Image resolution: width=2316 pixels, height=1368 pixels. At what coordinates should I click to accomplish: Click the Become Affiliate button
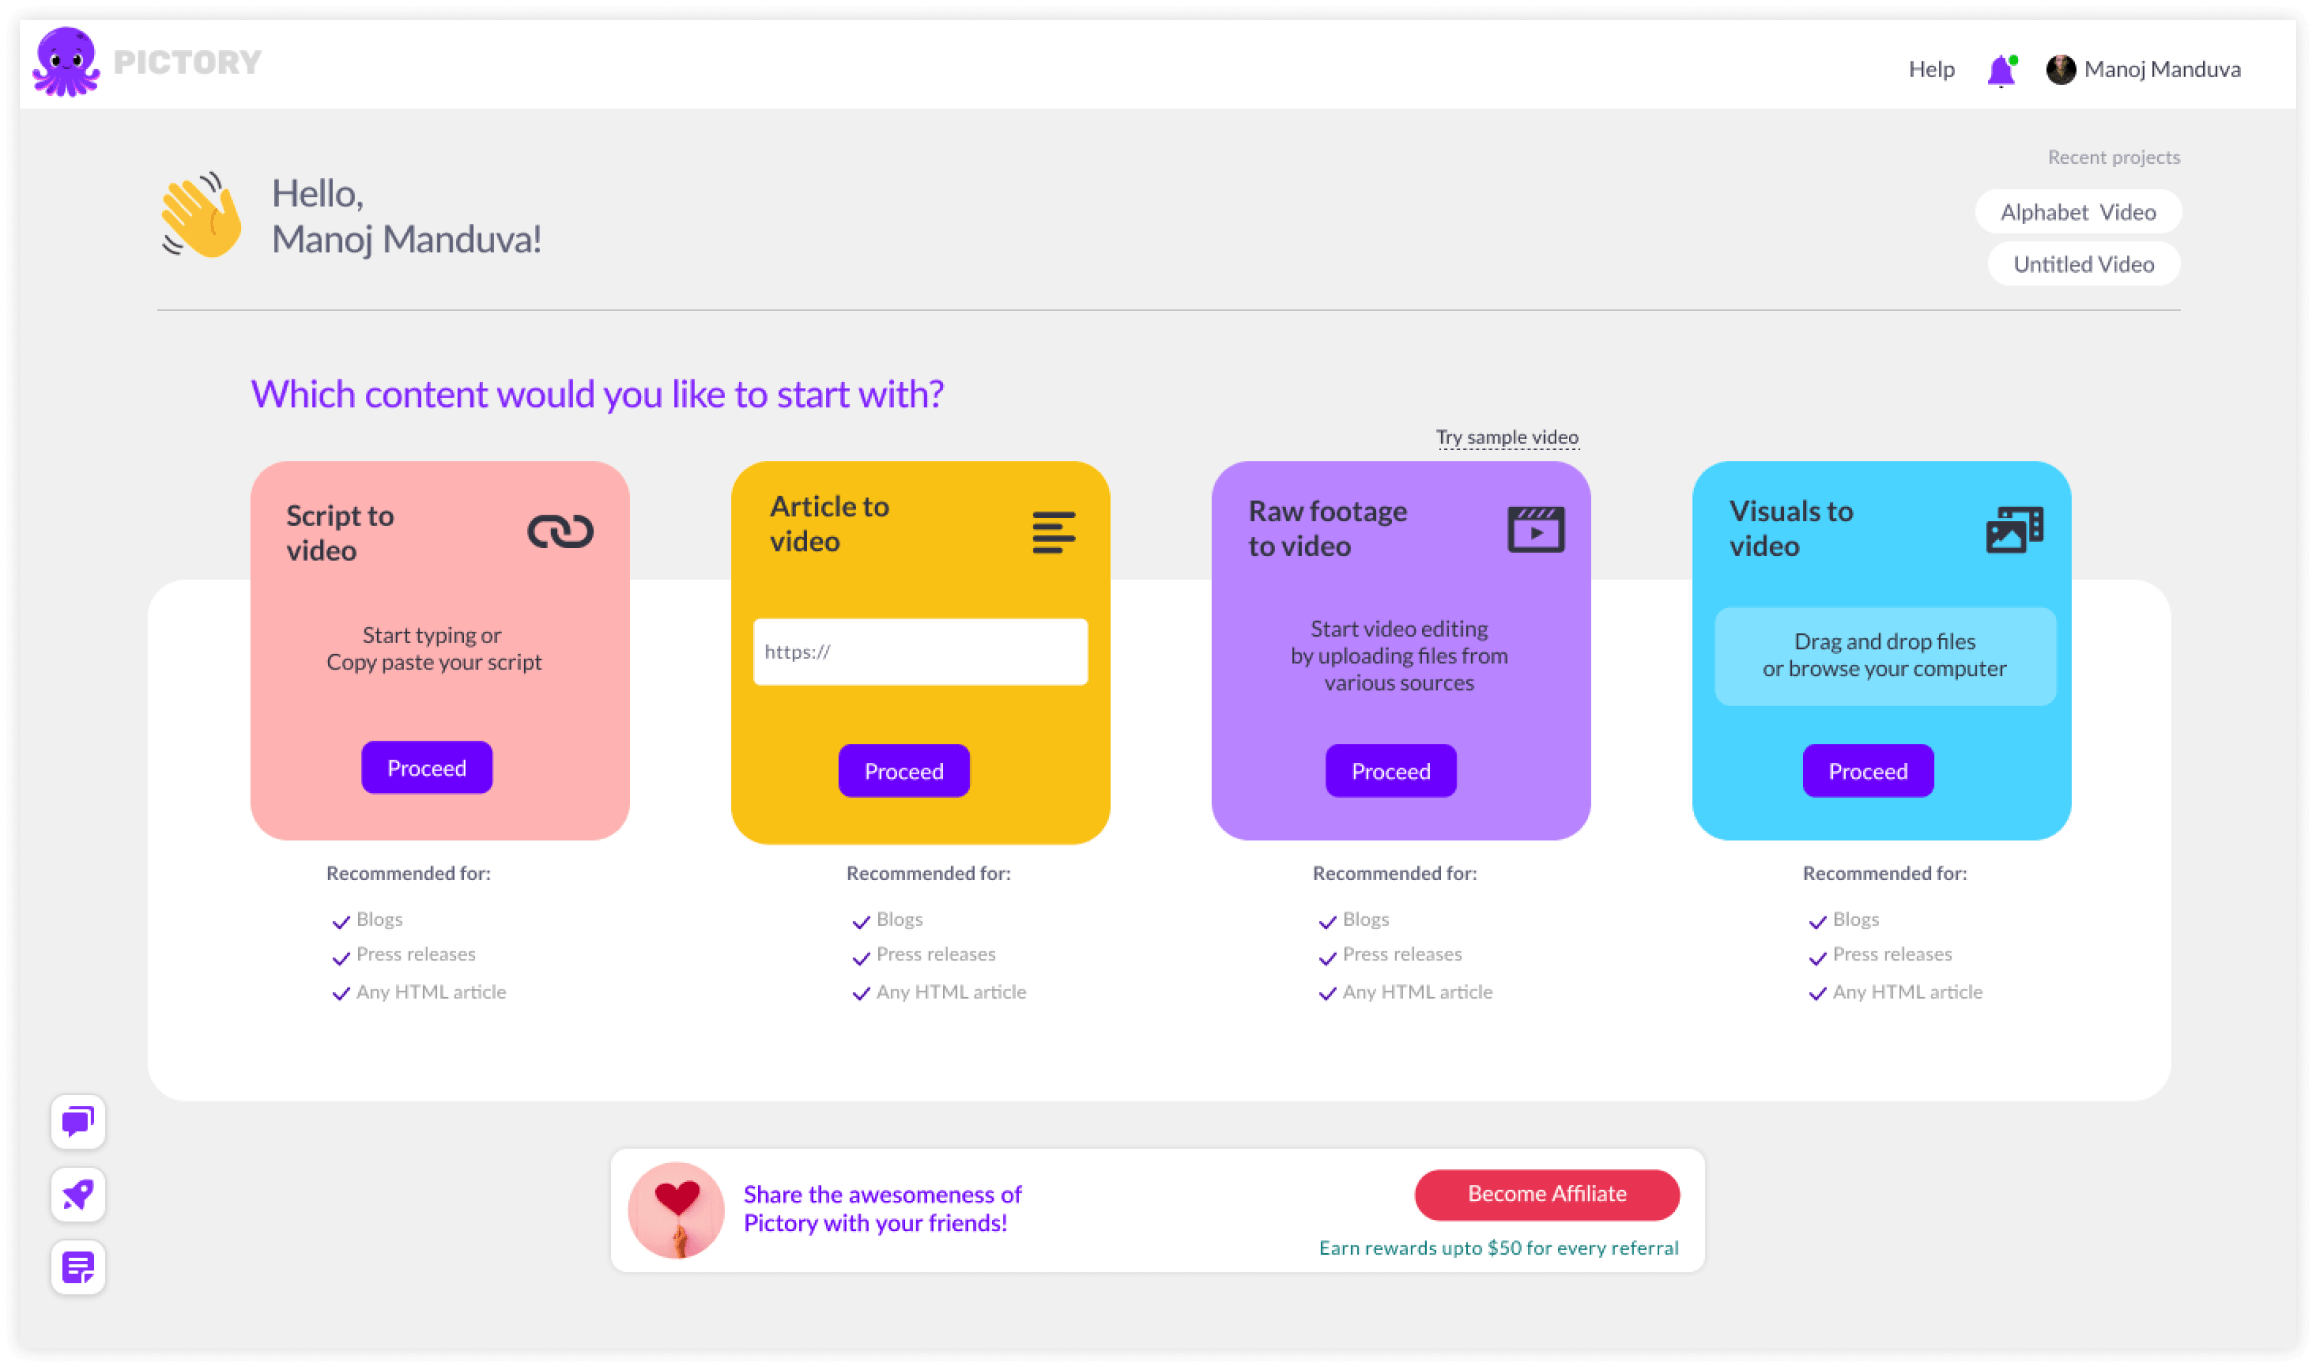click(x=1547, y=1194)
